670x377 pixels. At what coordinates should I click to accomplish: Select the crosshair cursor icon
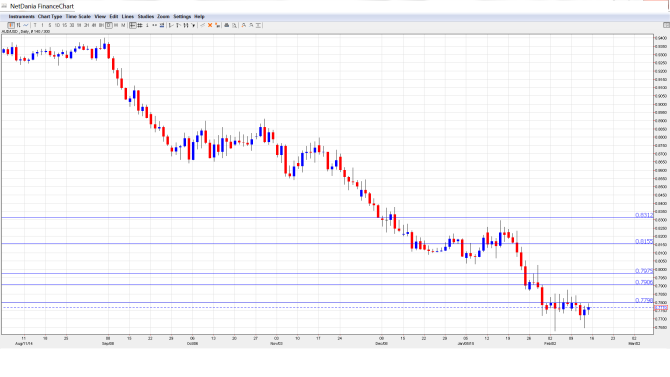point(133,25)
